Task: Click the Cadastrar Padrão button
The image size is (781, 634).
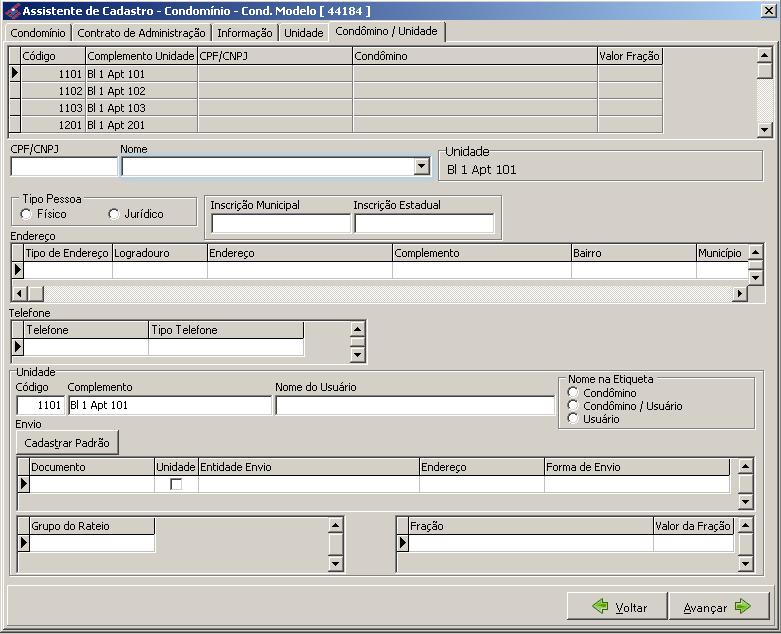Action: click(67, 442)
